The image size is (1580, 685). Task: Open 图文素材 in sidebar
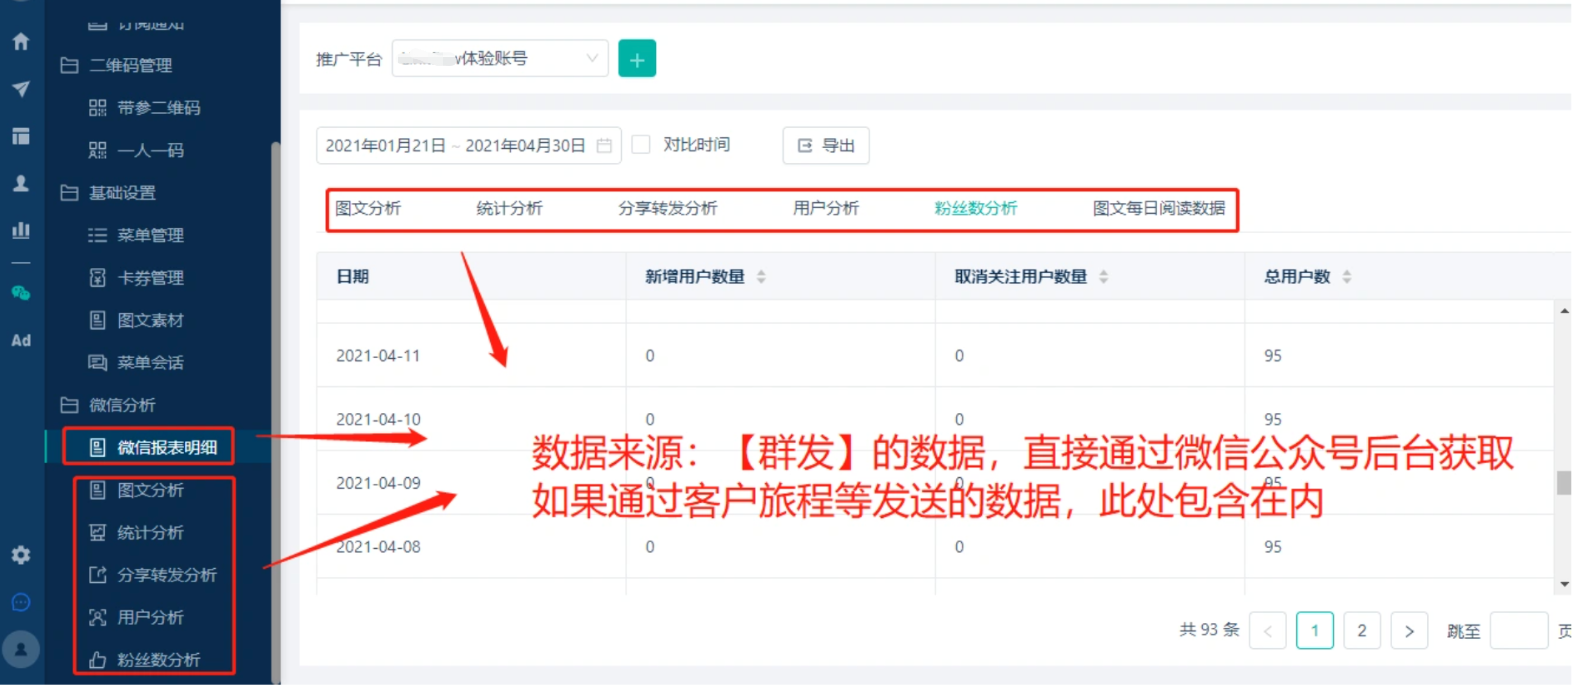tap(136, 320)
